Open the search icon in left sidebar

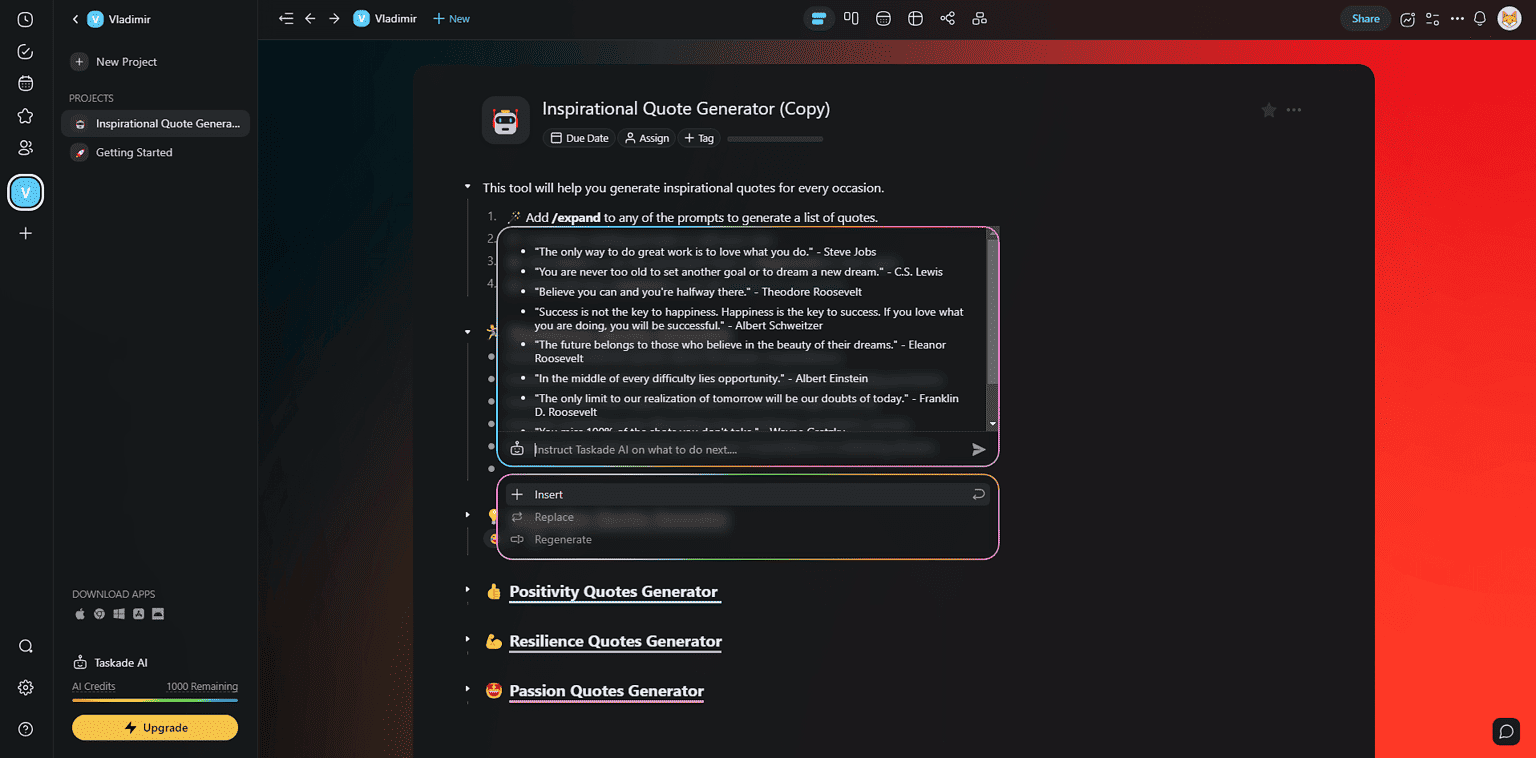[x=26, y=646]
